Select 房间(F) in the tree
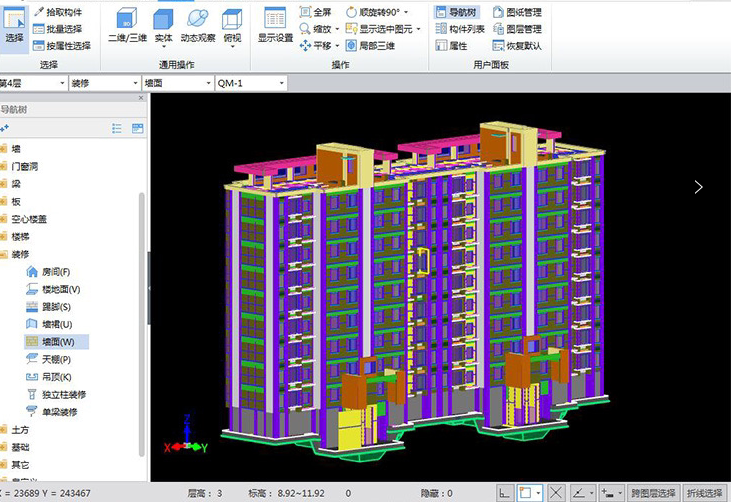Screen dimensions: 732x502 48,272
